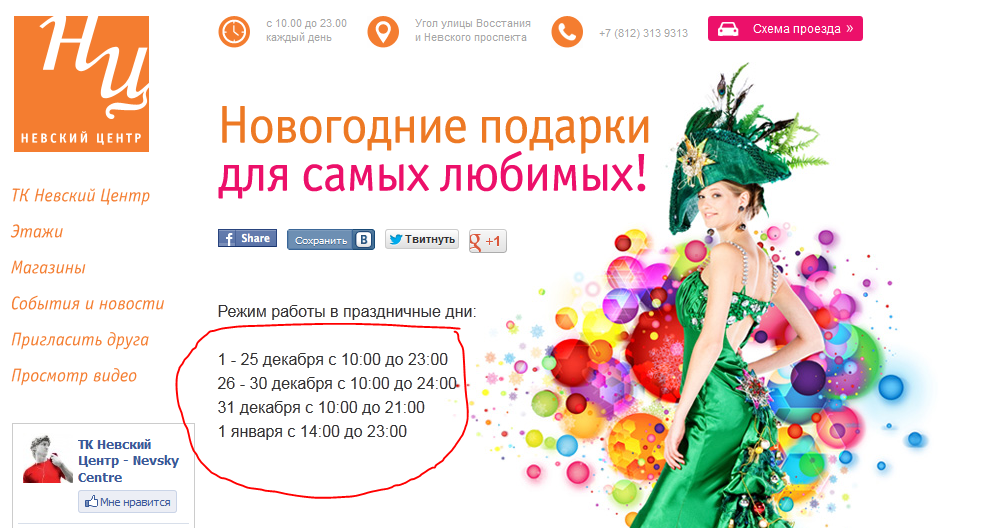Open the Этажи menu item
Screen dimensions: 985x528
coord(37,232)
